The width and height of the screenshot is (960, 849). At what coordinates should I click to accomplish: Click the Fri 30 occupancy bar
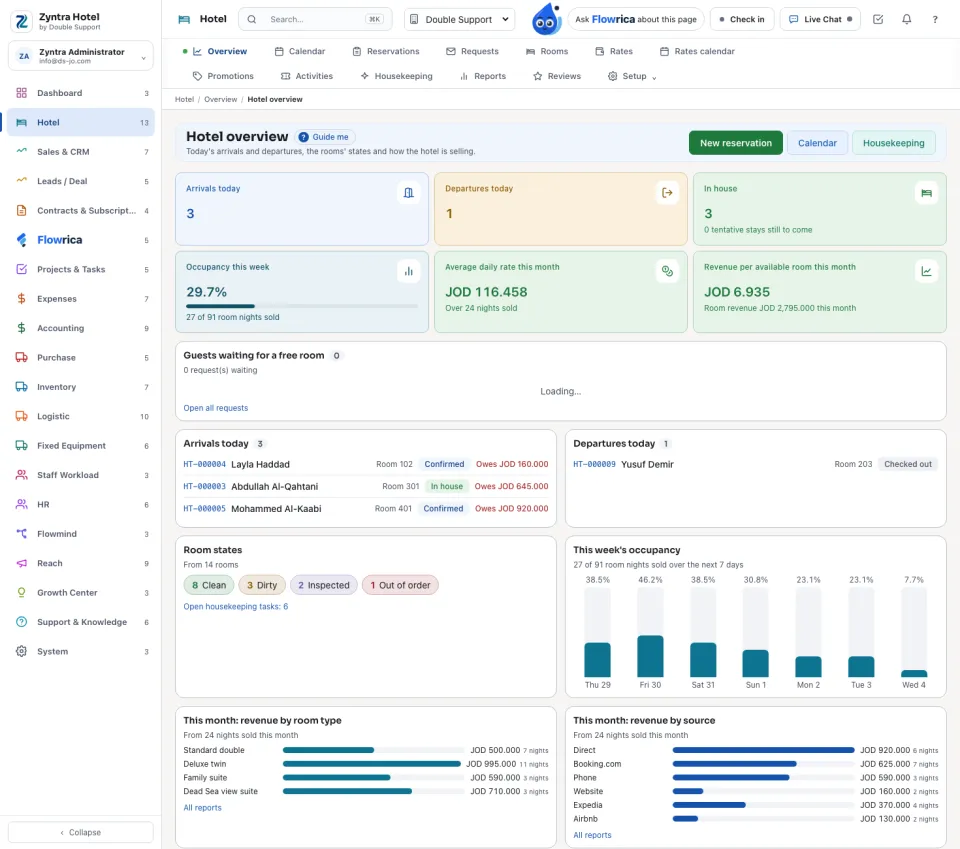[x=650, y=656]
